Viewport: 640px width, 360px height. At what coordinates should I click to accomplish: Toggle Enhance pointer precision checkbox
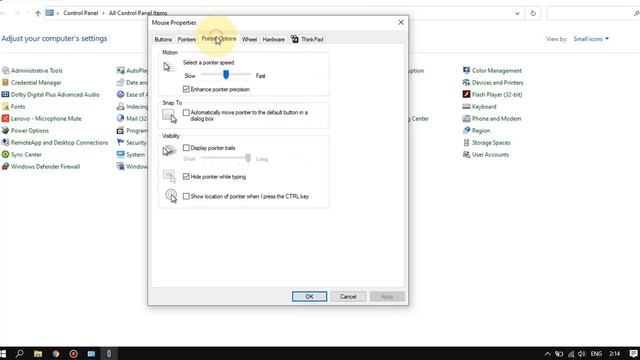pyautogui.click(x=186, y=89)
